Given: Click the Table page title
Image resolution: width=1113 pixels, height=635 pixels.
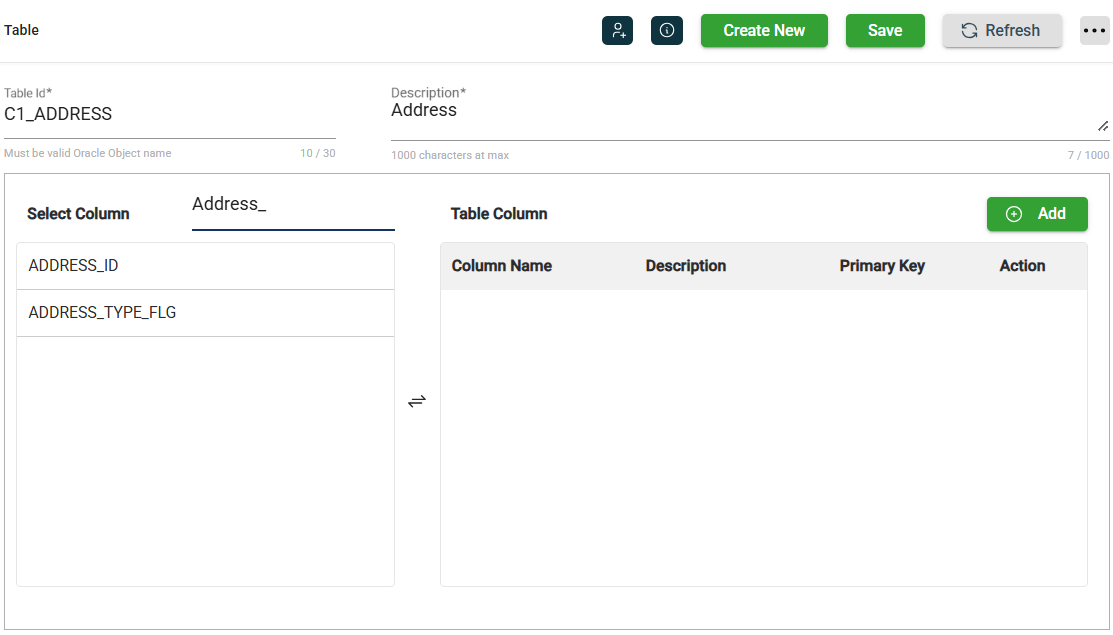Looking at the screenshot, I should 22,30.
